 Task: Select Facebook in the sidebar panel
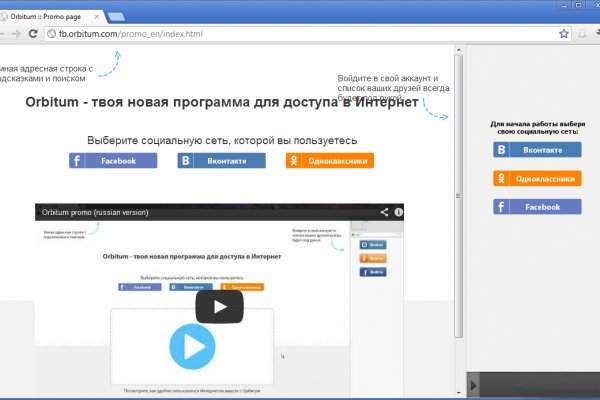pos(537,207)
